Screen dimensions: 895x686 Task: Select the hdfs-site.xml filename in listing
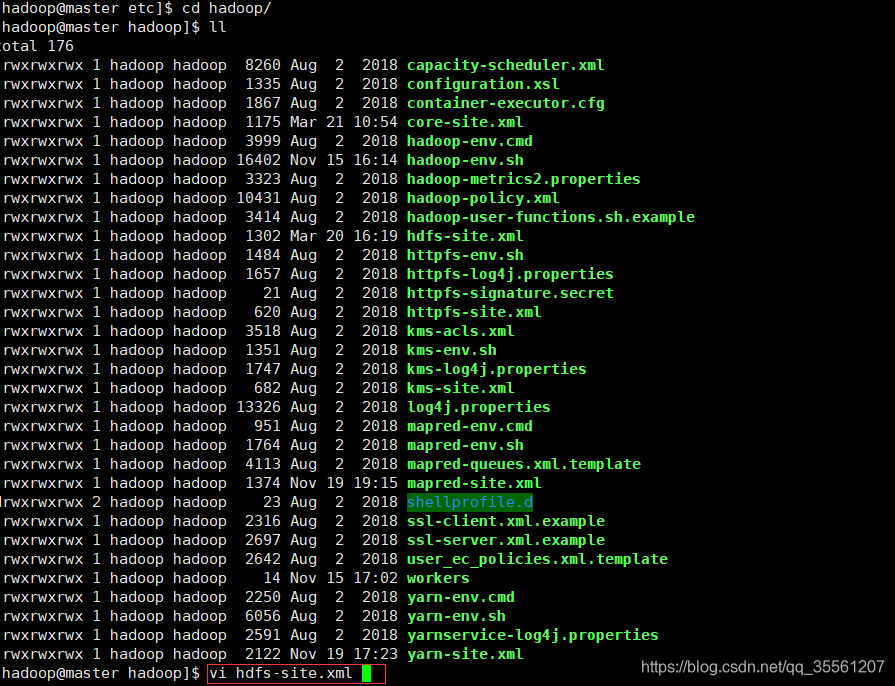465,236
